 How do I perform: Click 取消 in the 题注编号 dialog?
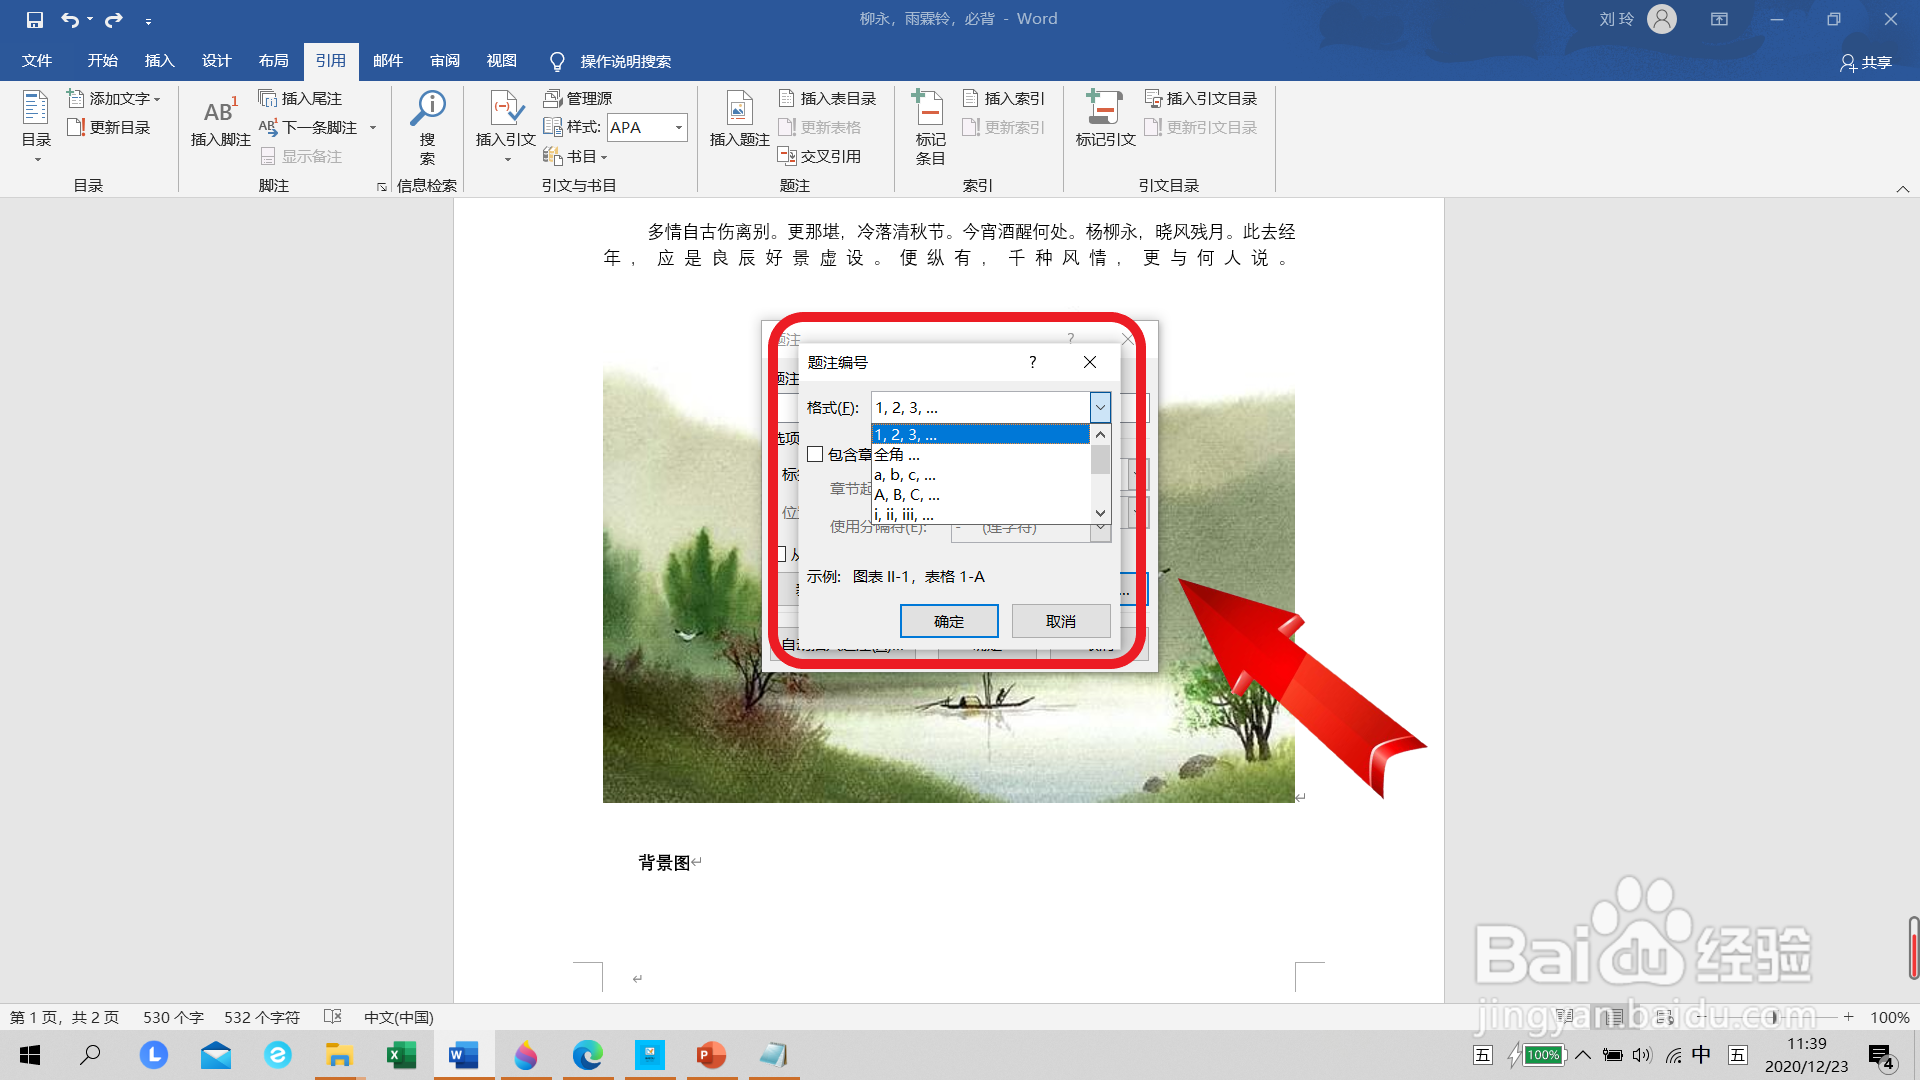pyautogui.click(x=1061, y=621)
